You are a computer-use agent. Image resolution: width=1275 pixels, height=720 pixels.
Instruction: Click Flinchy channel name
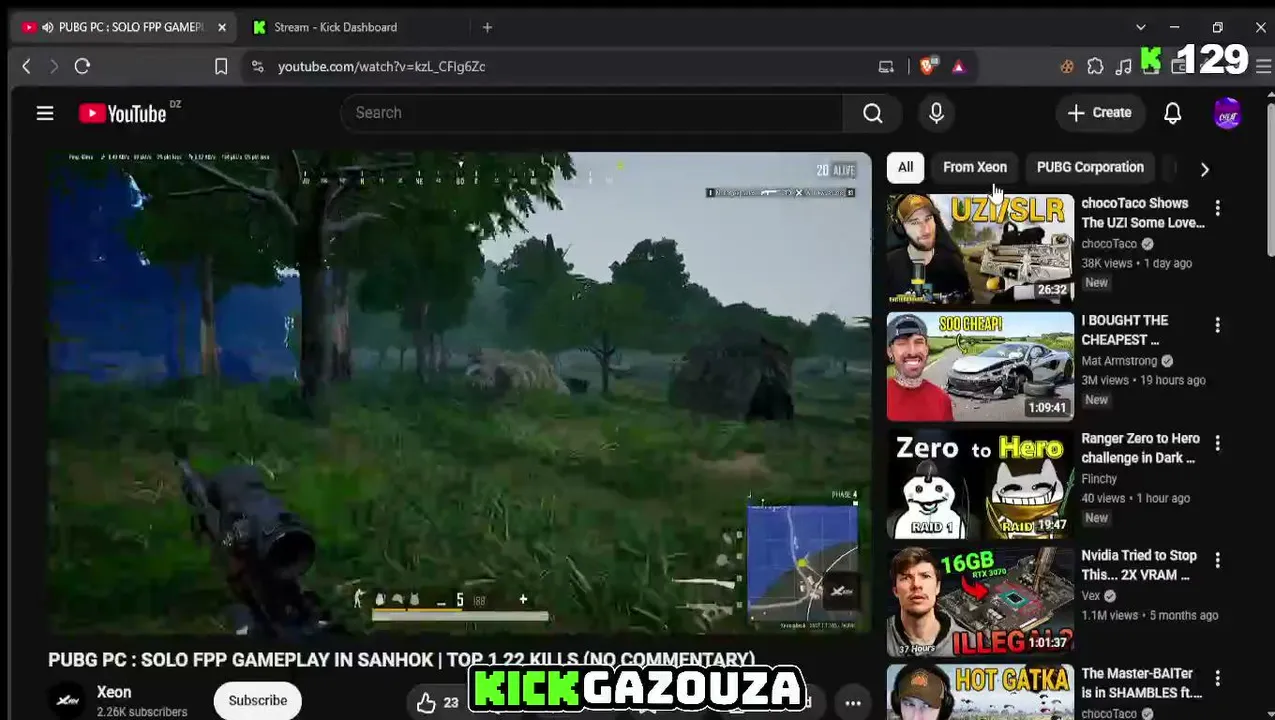(x=1099, y=479)
